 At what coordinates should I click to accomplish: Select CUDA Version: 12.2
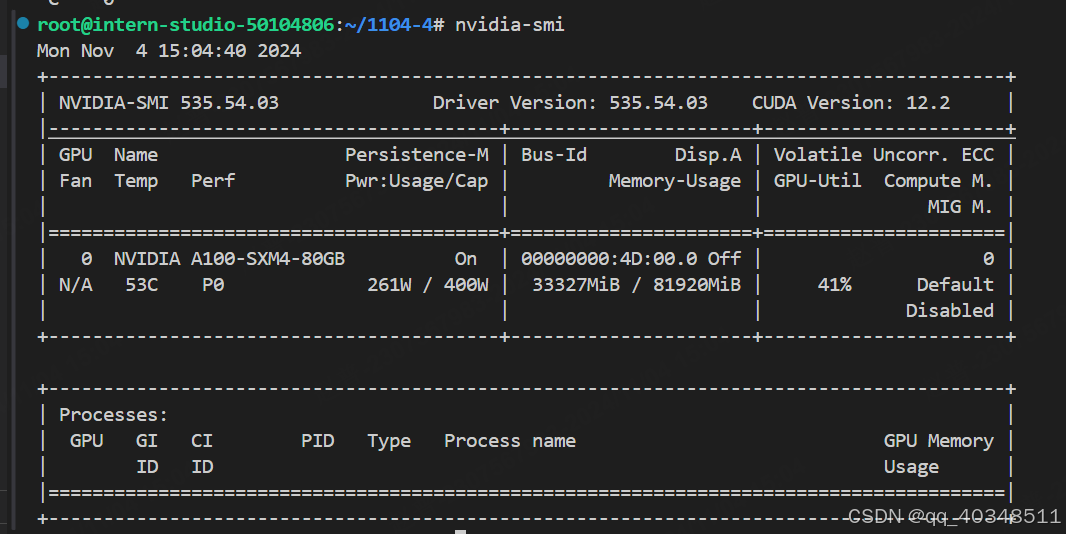[x=851, y=103]
